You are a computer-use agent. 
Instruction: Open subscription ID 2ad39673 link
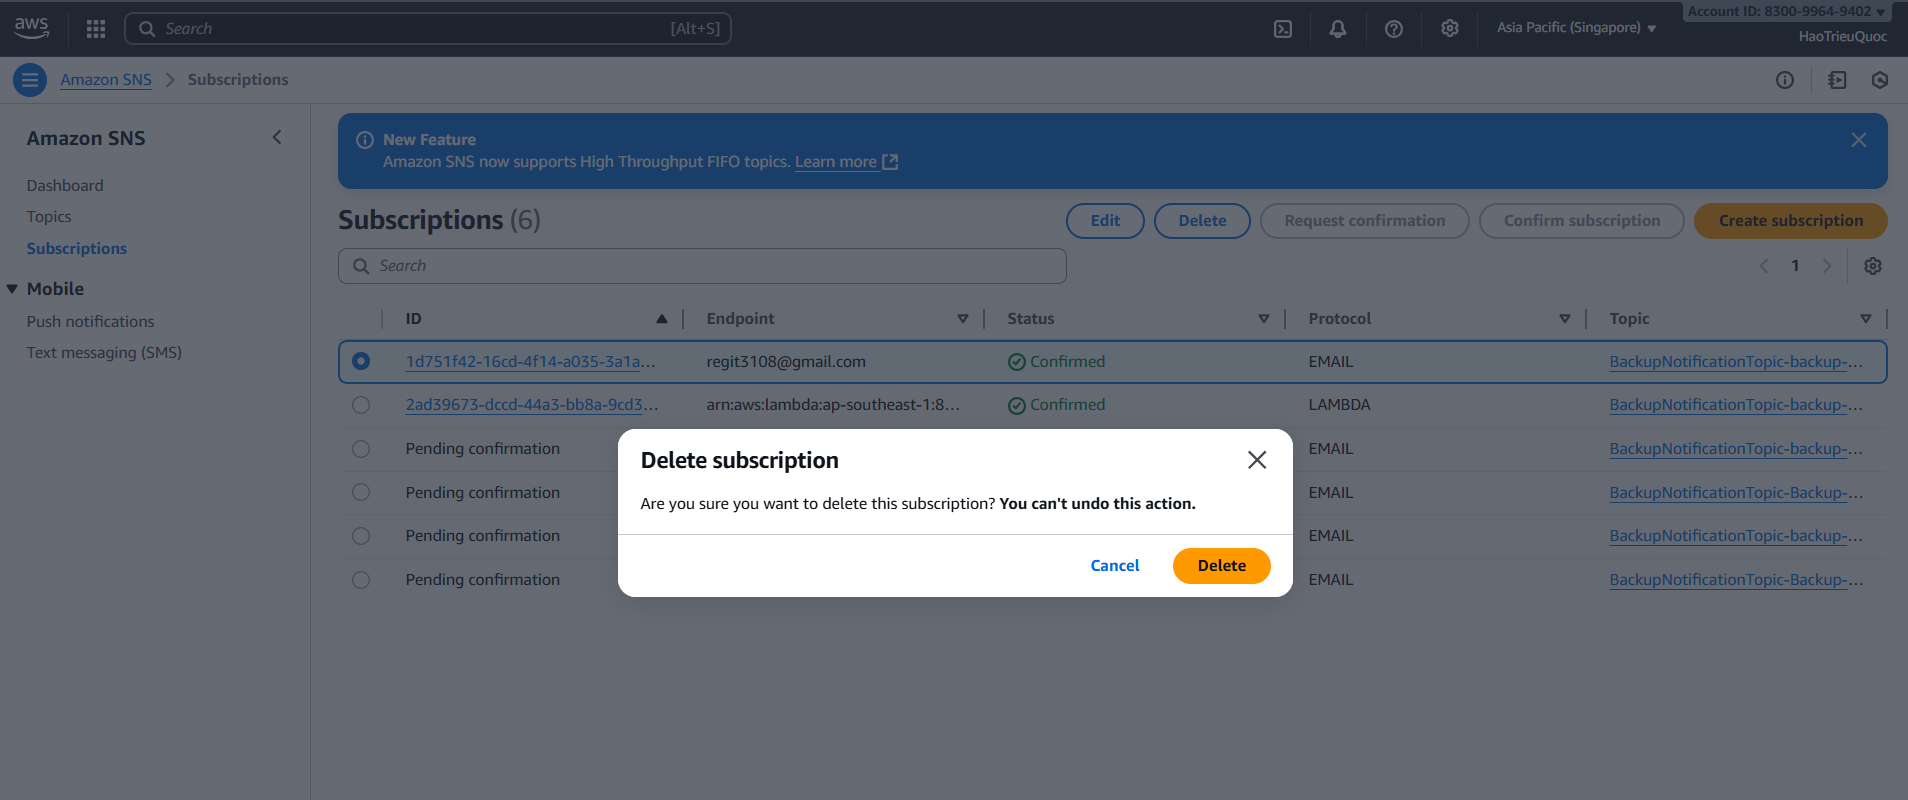point(531,405)
